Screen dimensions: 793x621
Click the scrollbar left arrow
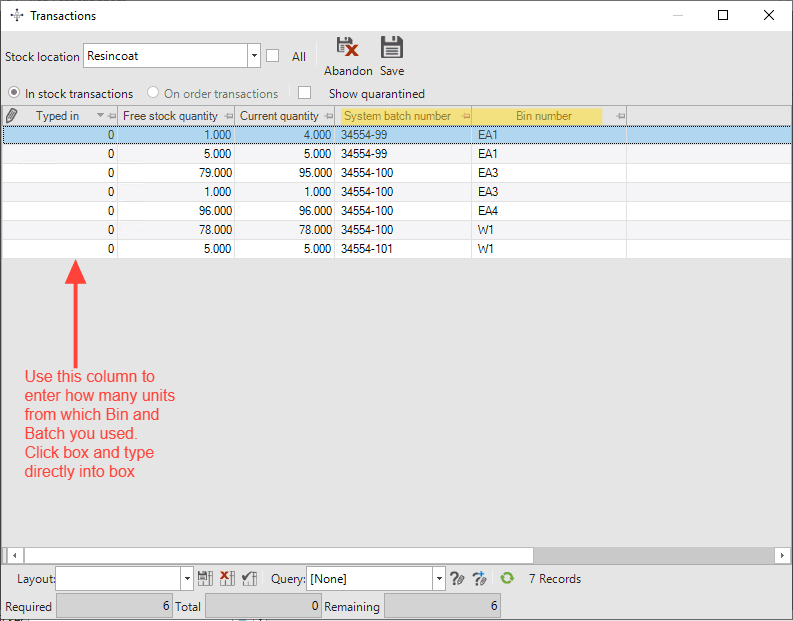tap(15, 555)
